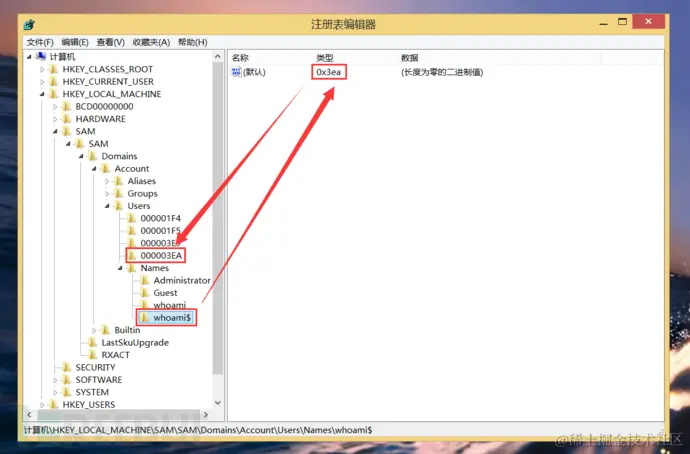Screen dimensions: 690x454
Task: Click the 000001F5 folder icon
Action: (x=132, y=231)
